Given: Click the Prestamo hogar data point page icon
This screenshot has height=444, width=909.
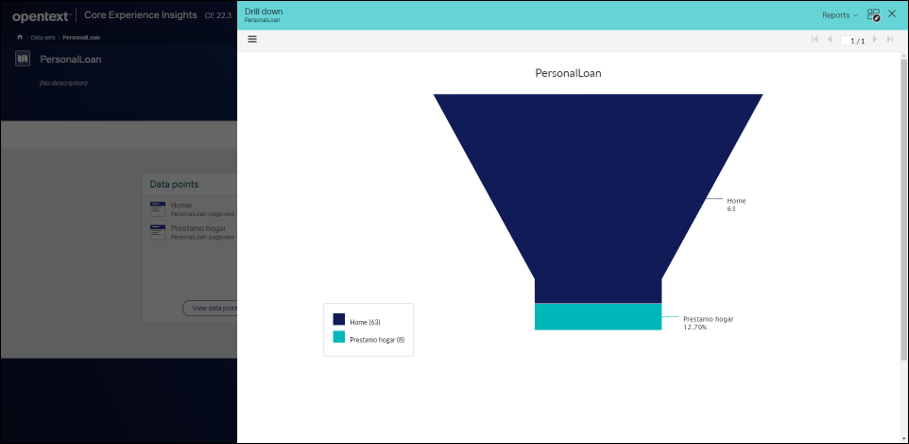Looking at the screenshot, I should 158,232.
